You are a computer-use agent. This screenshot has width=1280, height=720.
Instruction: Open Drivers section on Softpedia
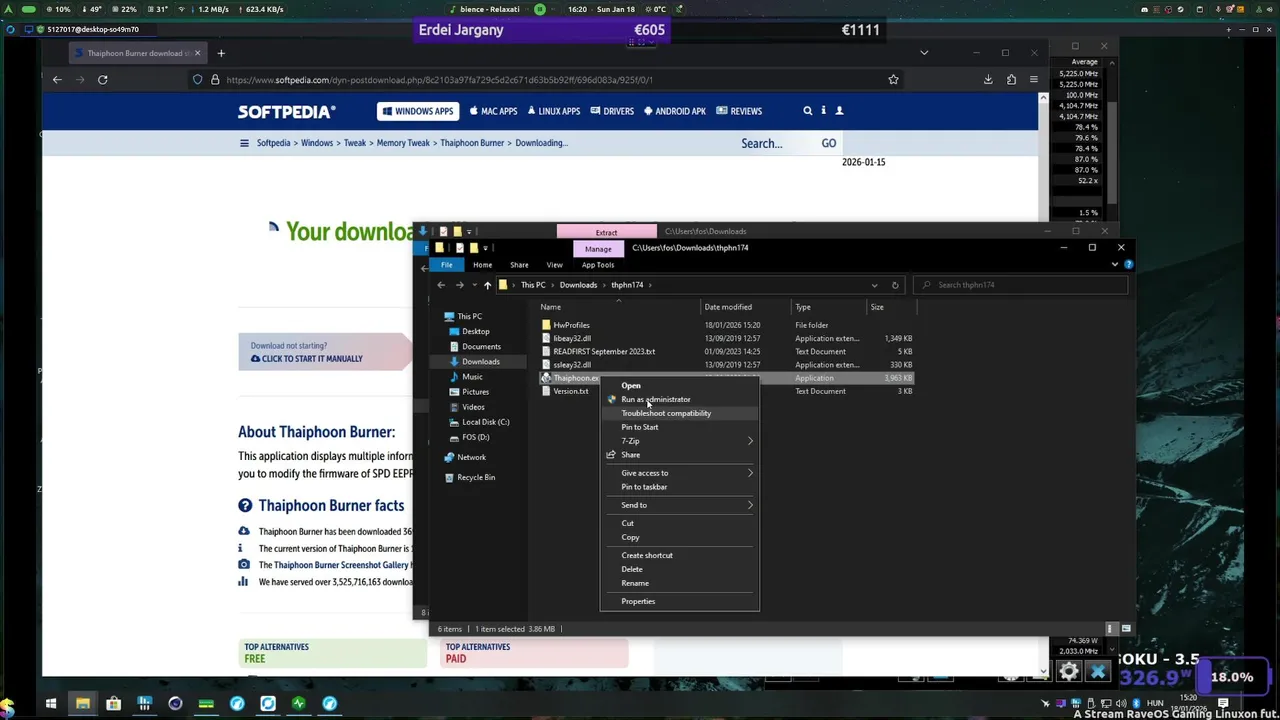[612, 111]
